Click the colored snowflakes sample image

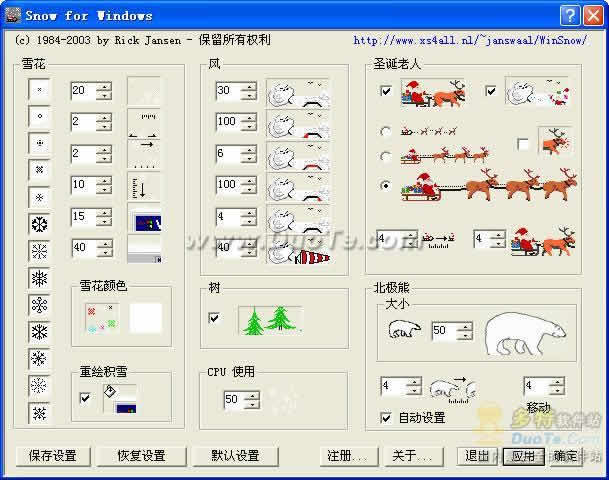[102, 318]
